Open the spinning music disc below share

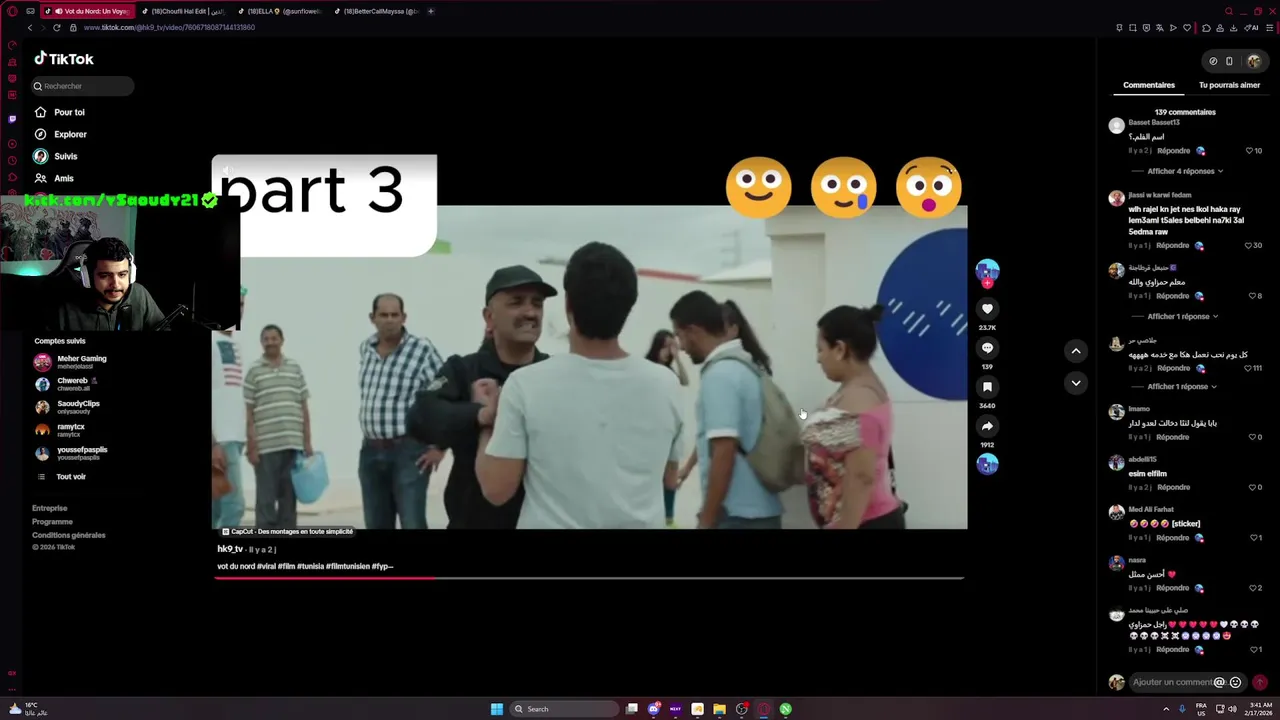pyautogui.click(x=987, y=464)
